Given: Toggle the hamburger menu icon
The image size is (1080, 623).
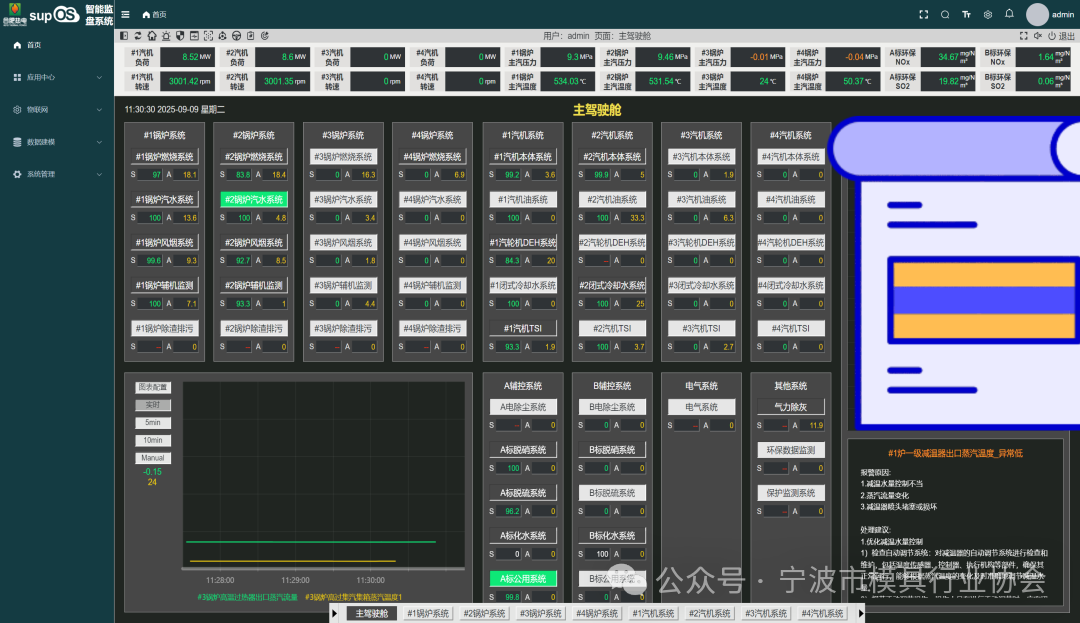Looking at the screenshot, I should point(125,14).
